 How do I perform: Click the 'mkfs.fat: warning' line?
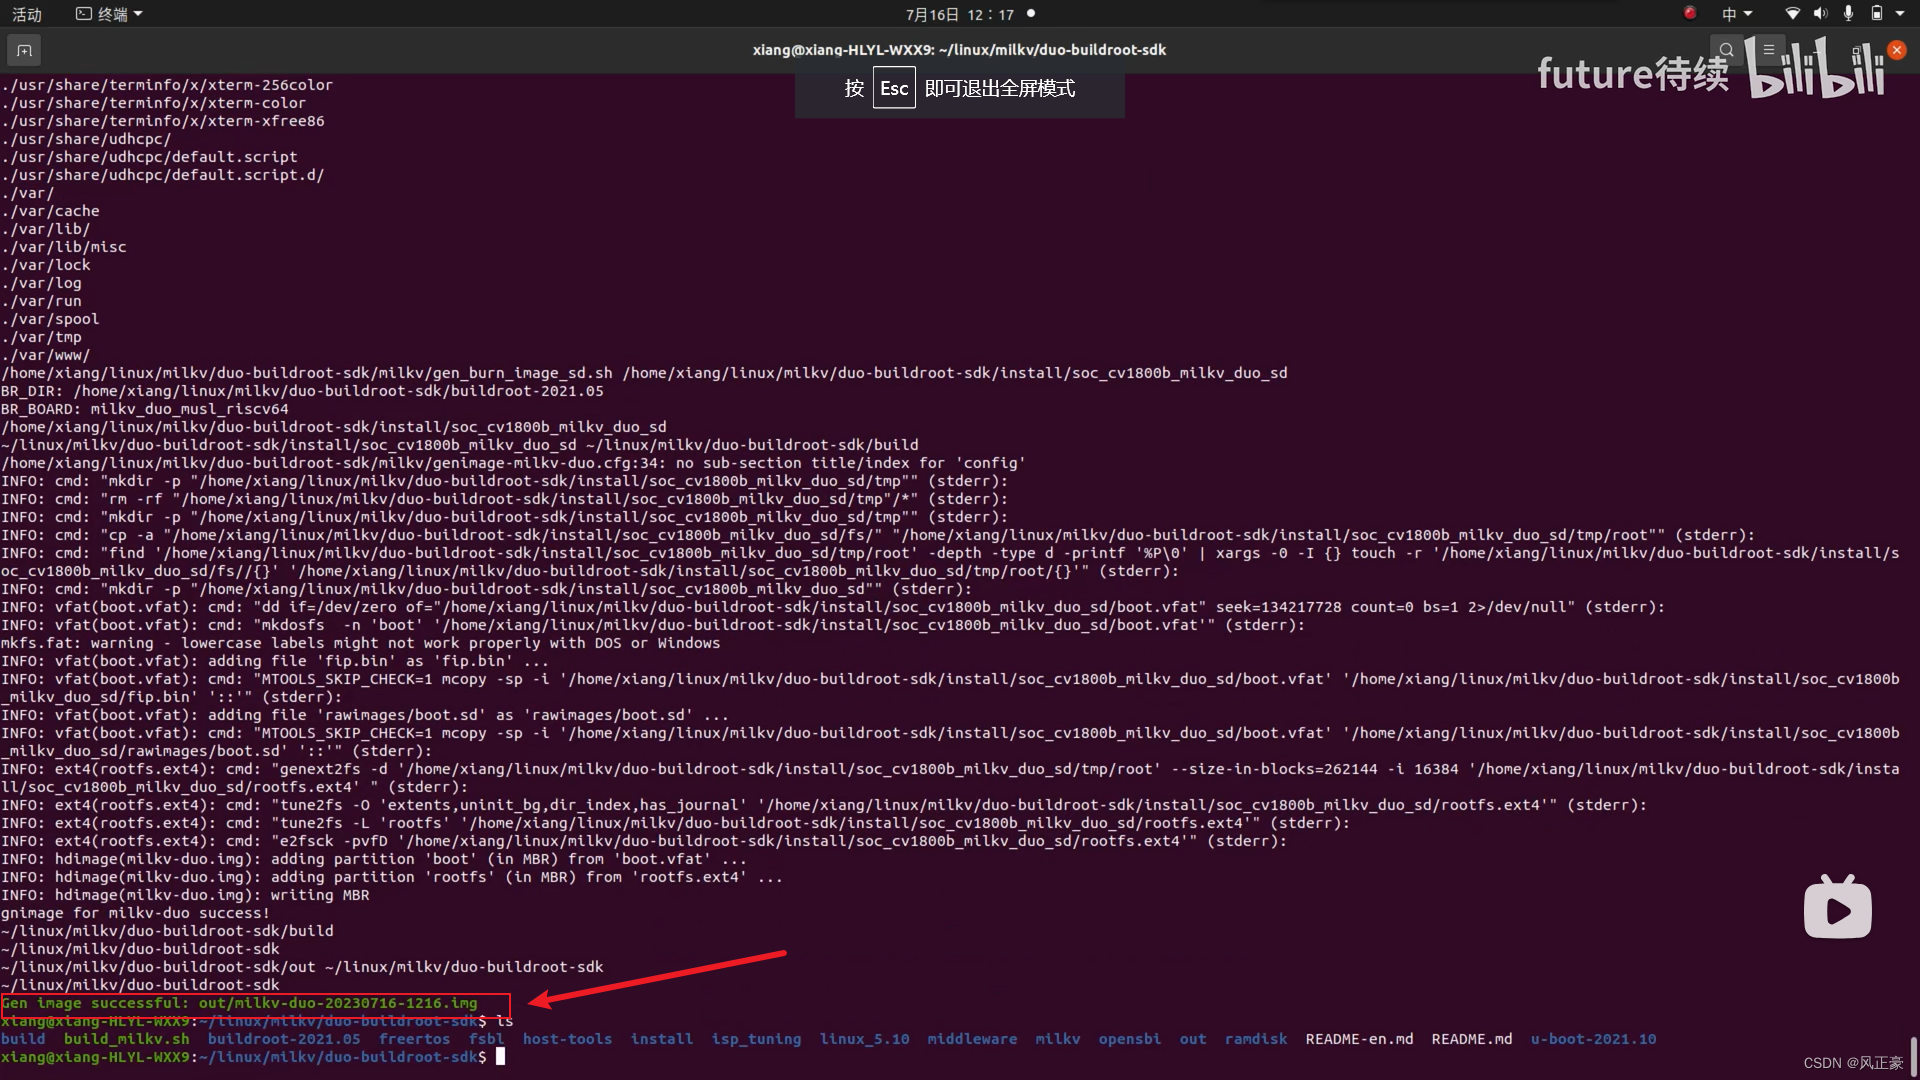click(360, 643)
